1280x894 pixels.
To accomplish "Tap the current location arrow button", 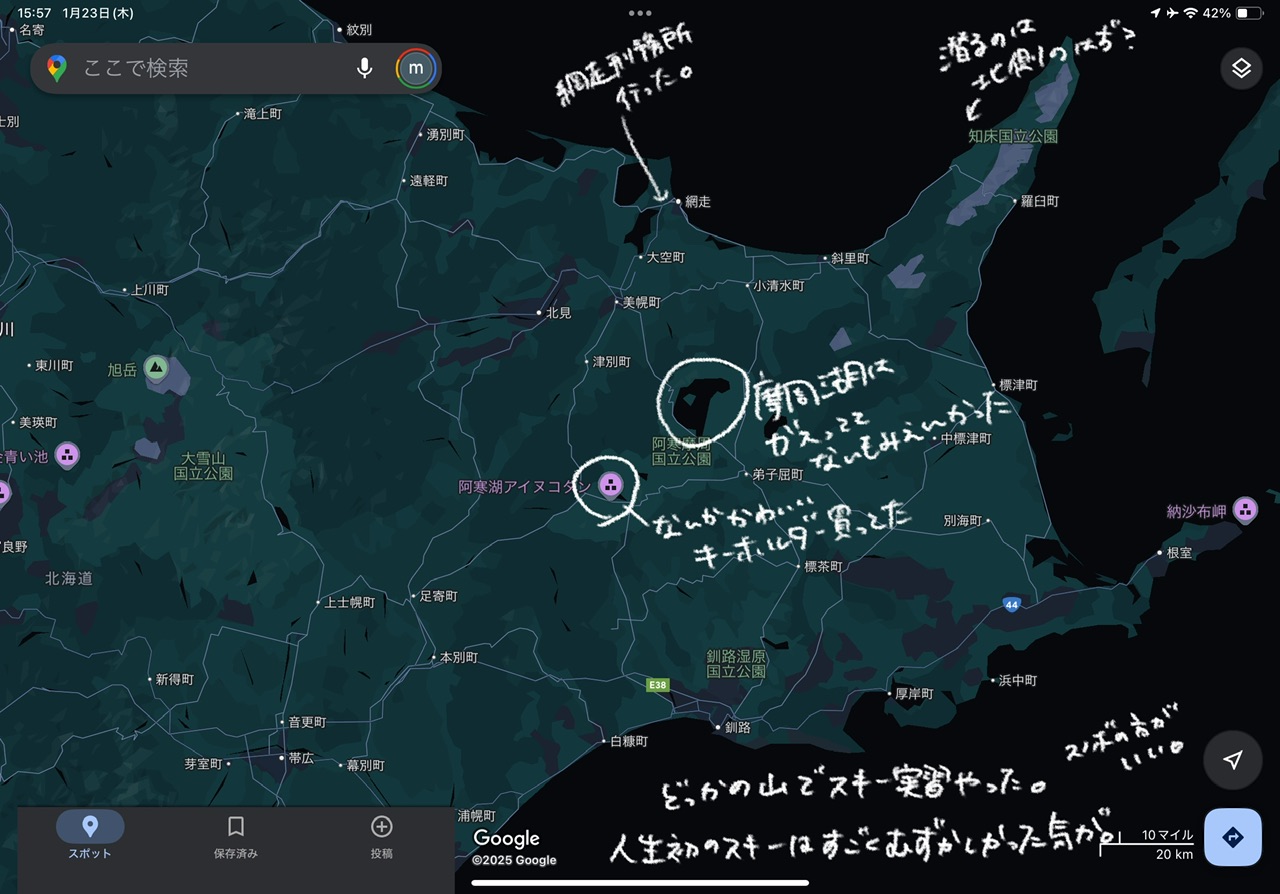I will pos(1233,761).
